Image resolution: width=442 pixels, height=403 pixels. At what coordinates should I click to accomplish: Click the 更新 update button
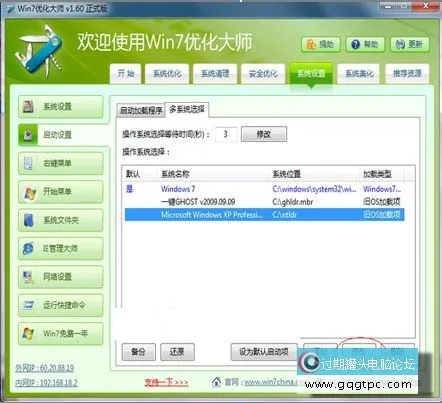(410, 44)
